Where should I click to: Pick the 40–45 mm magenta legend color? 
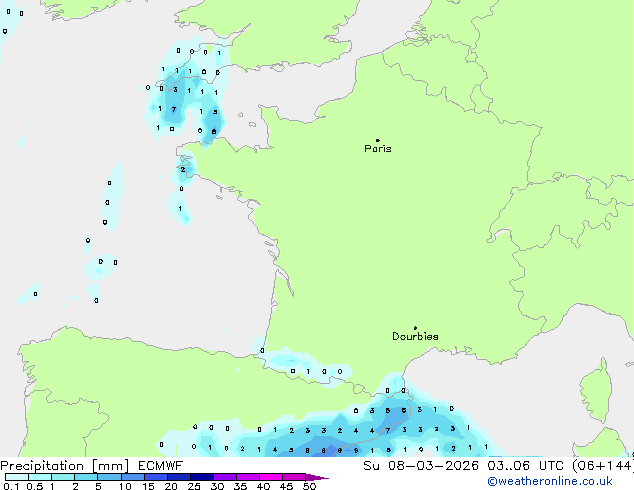pos(271,477)
